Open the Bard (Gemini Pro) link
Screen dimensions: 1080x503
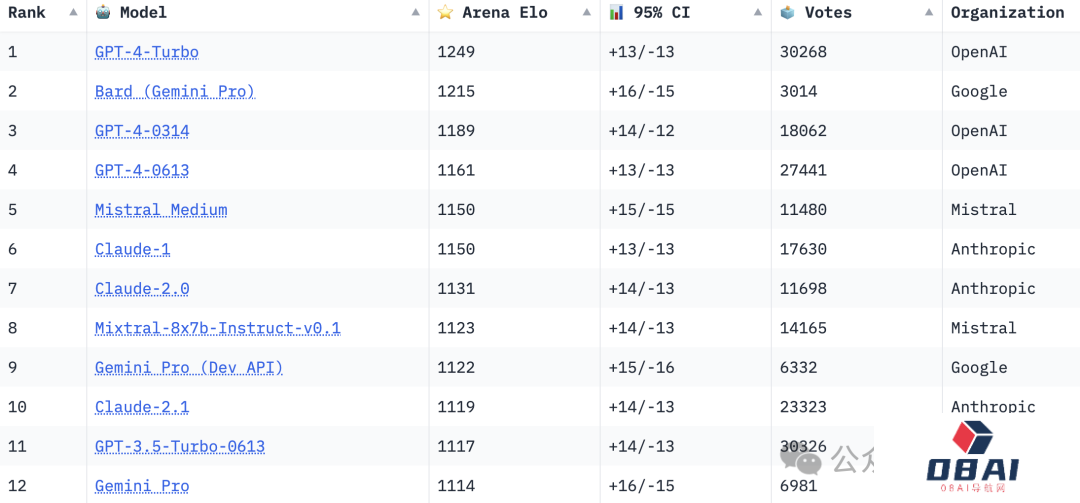174,92
